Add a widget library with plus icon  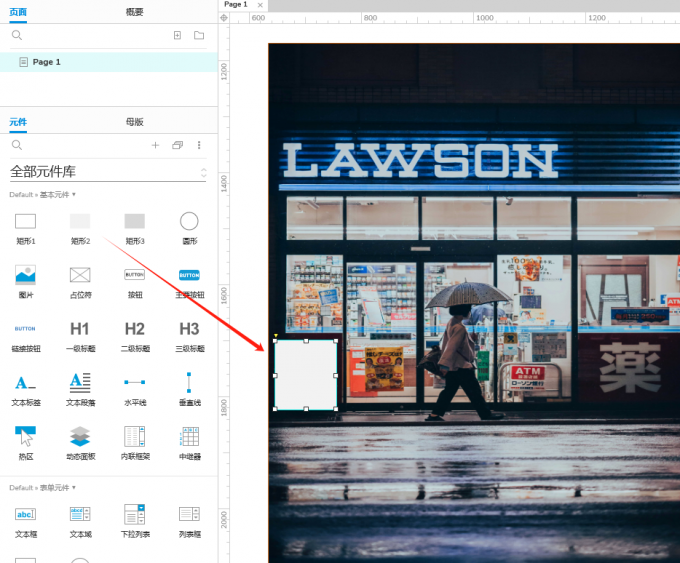point(155,145)
